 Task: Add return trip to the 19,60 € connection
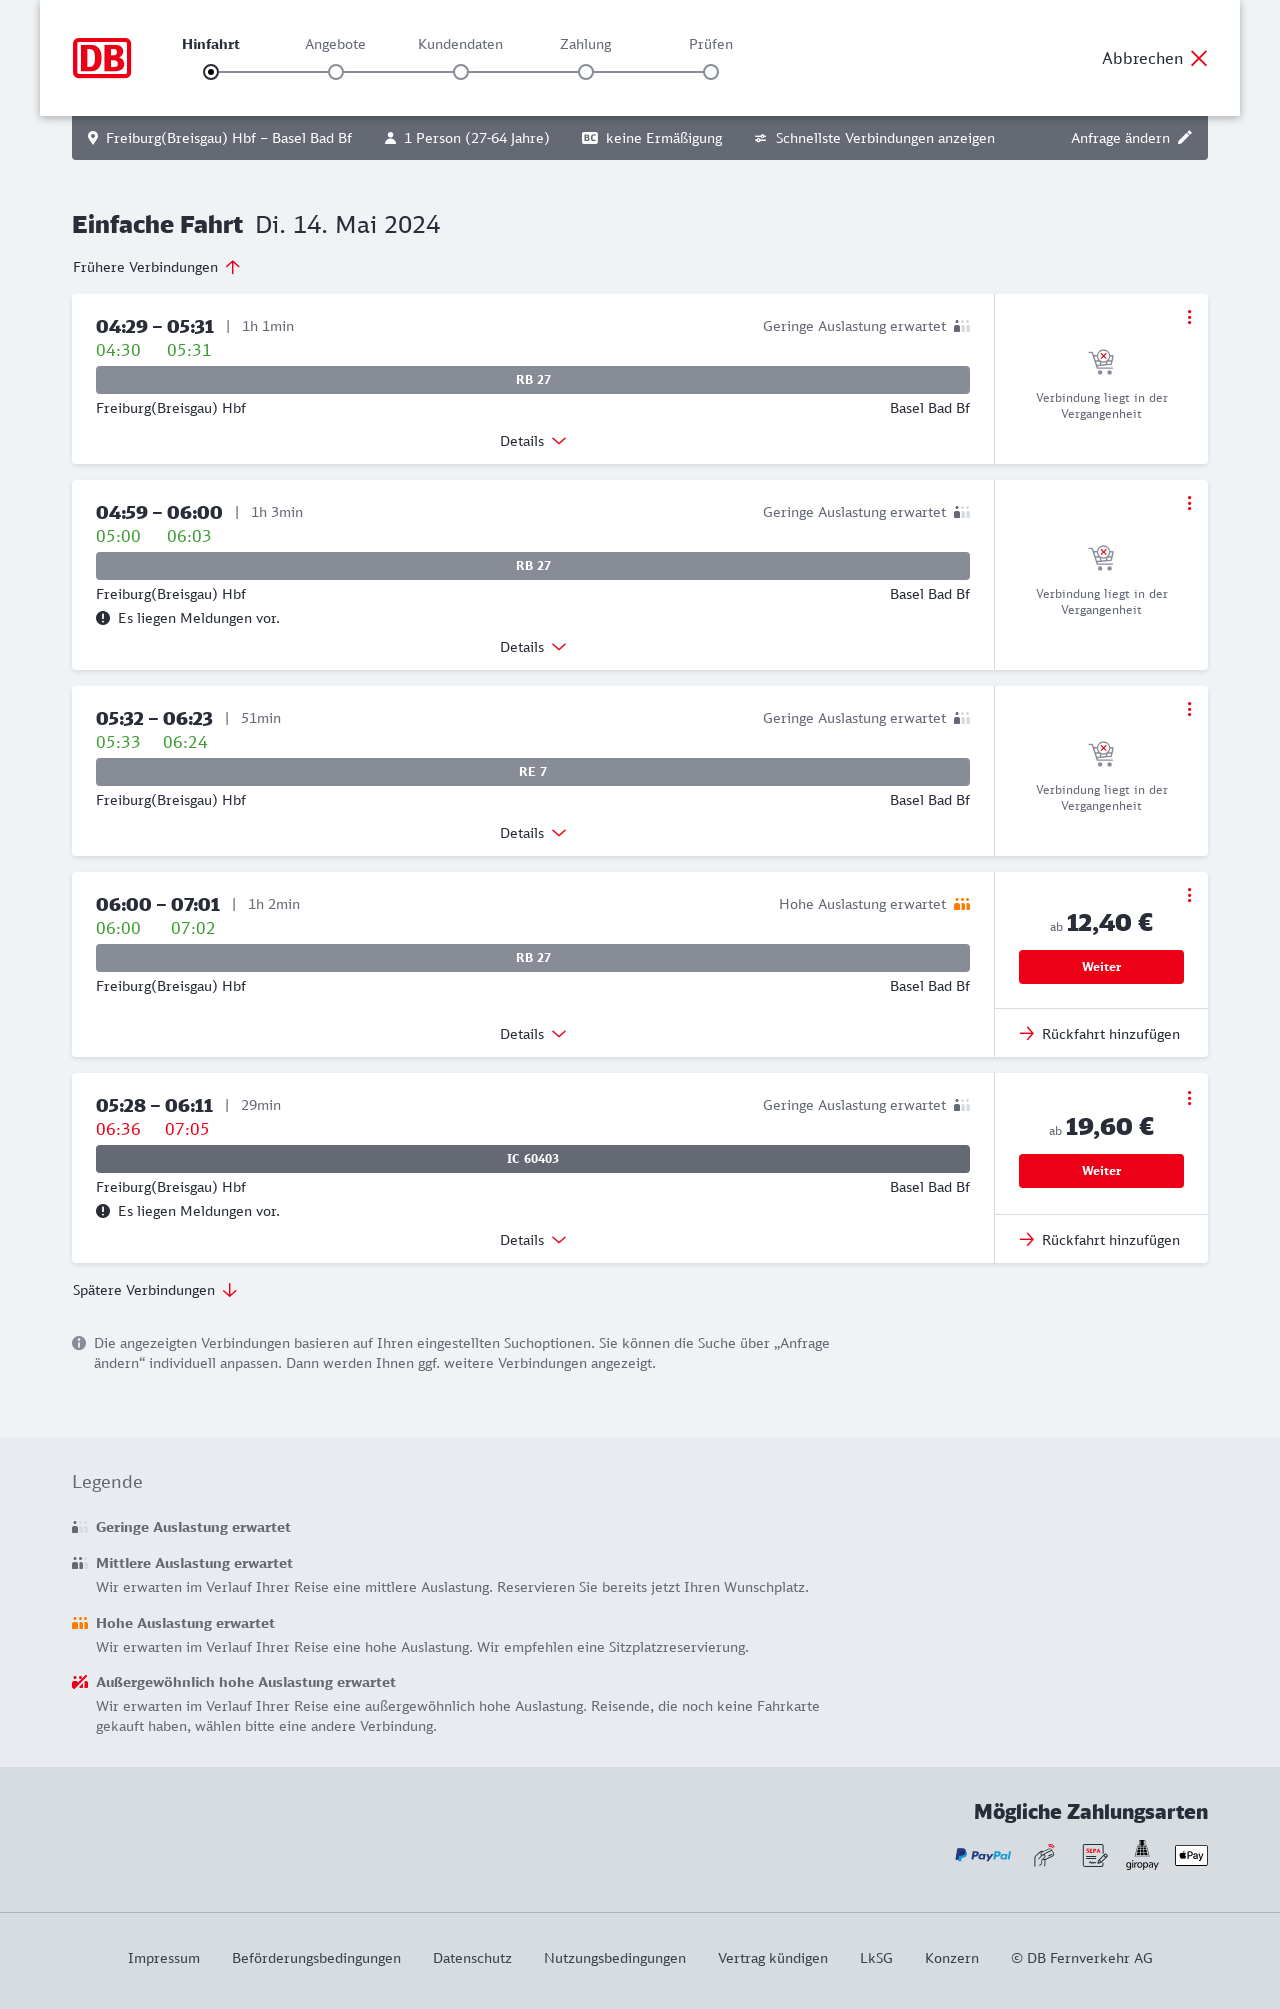point(1100,1240)
